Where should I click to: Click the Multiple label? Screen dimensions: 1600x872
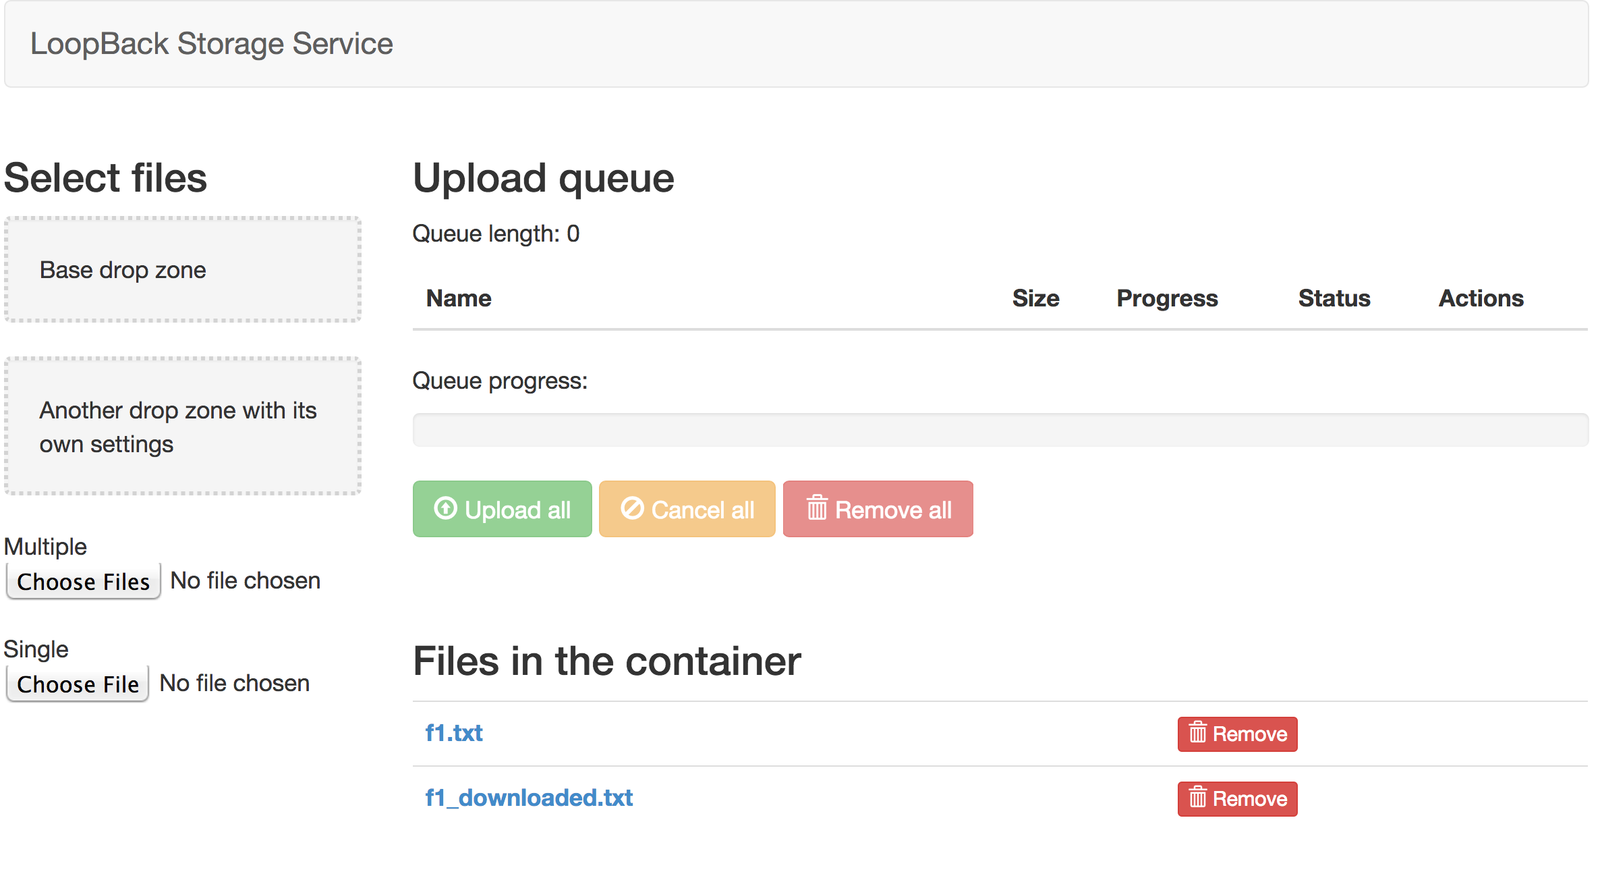click(x=45, y=547)
